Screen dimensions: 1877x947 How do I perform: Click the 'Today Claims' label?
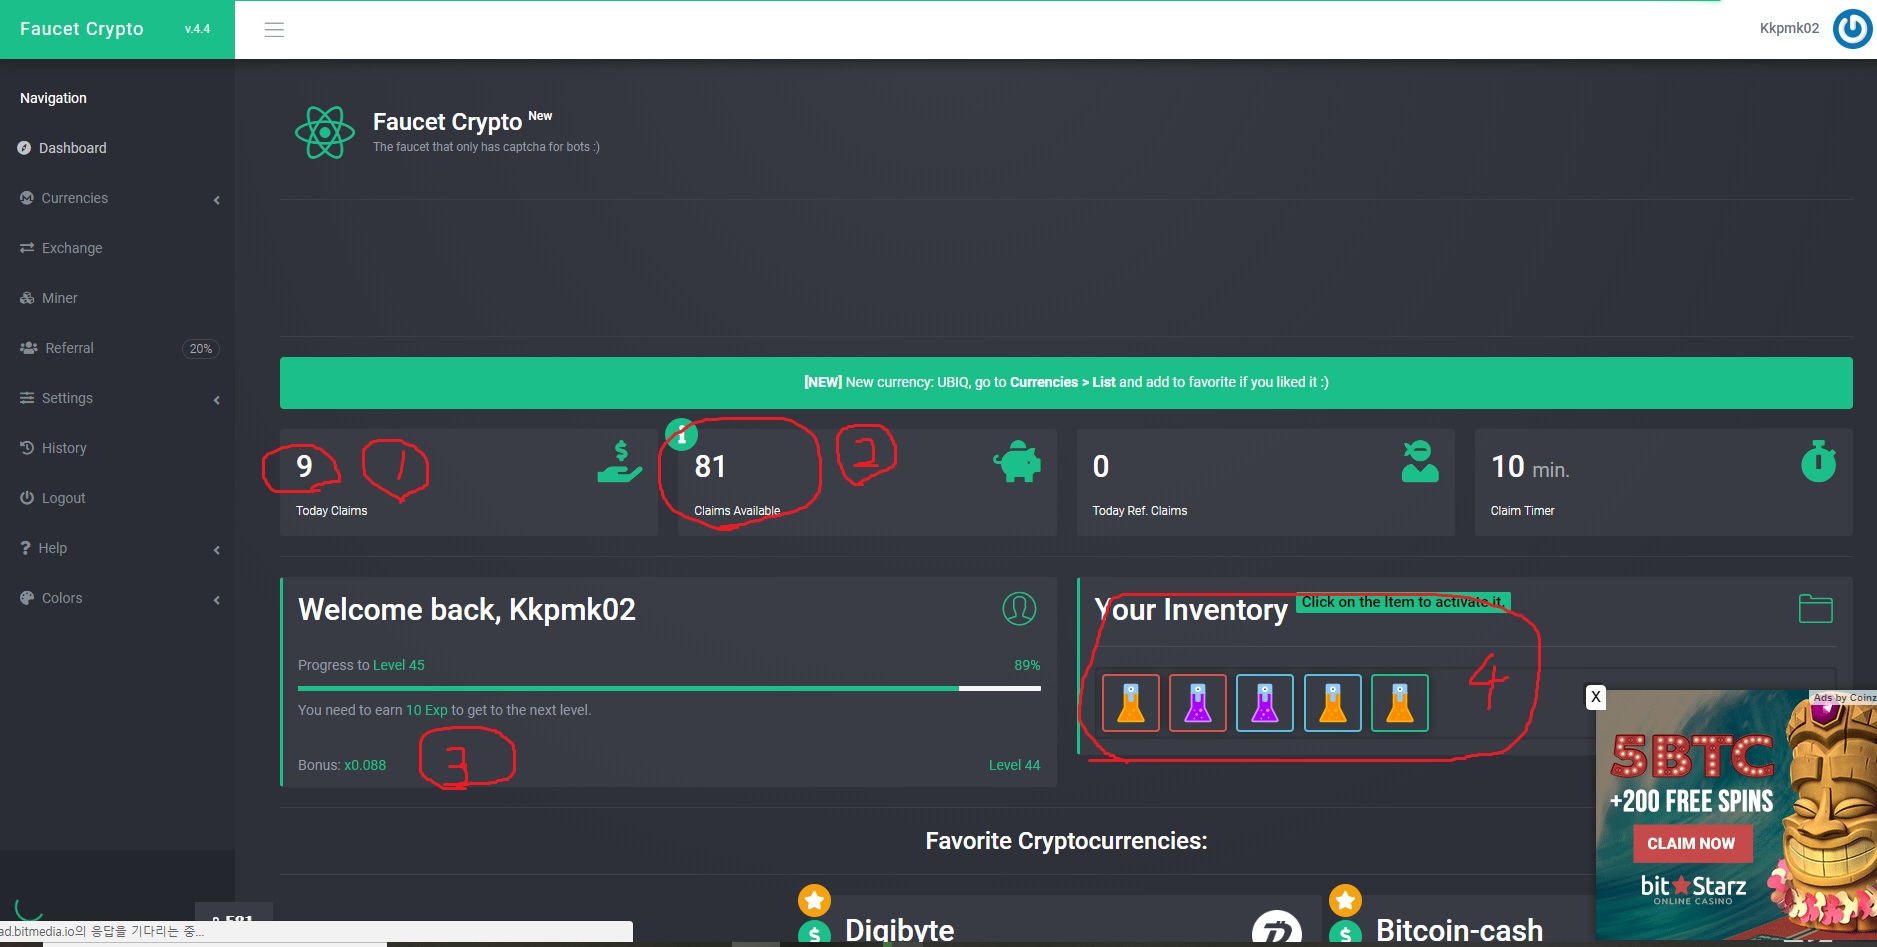click(x=331, y=511)
